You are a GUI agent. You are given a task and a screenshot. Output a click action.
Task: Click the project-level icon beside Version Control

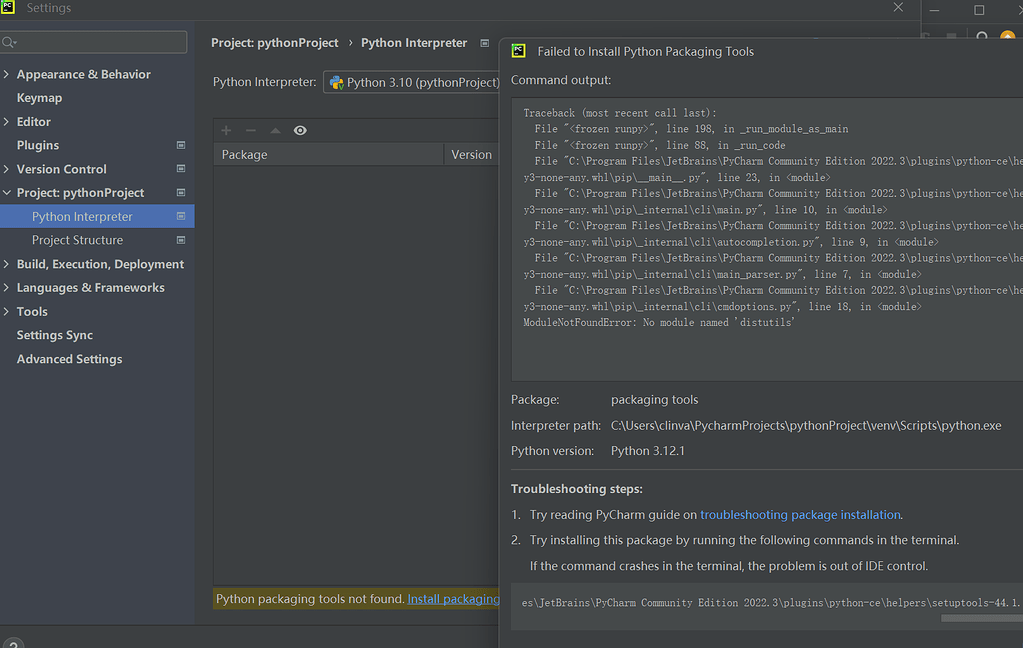tap(181, 168)
